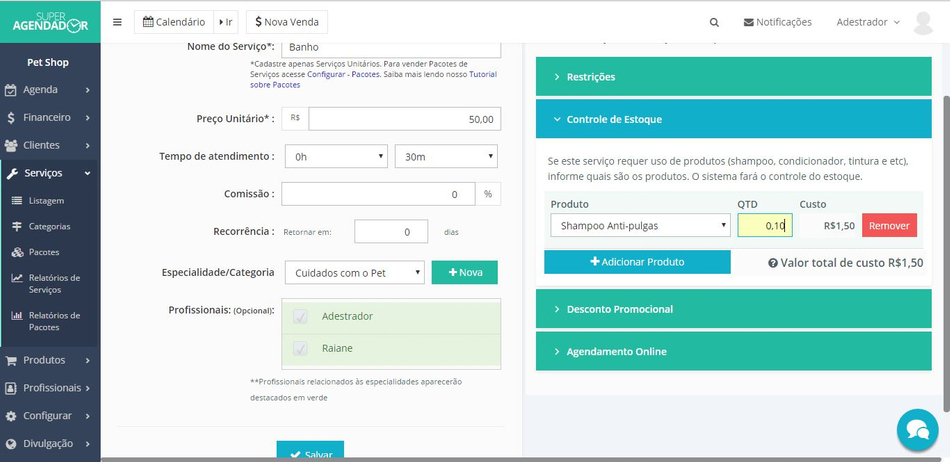950x462 pixels.
Task: Open the live chat bubble icon
Action: click(x=917, y=430)
